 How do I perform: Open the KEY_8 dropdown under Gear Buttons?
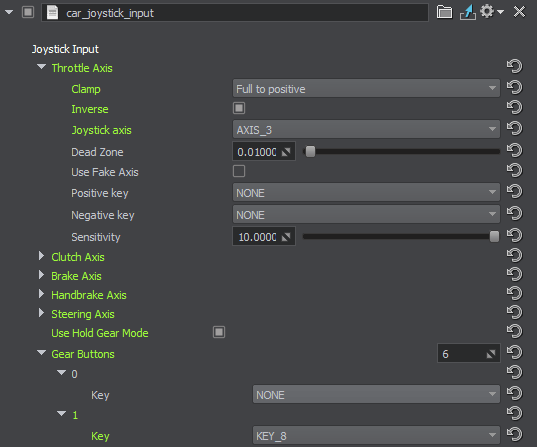coord(376,435)
